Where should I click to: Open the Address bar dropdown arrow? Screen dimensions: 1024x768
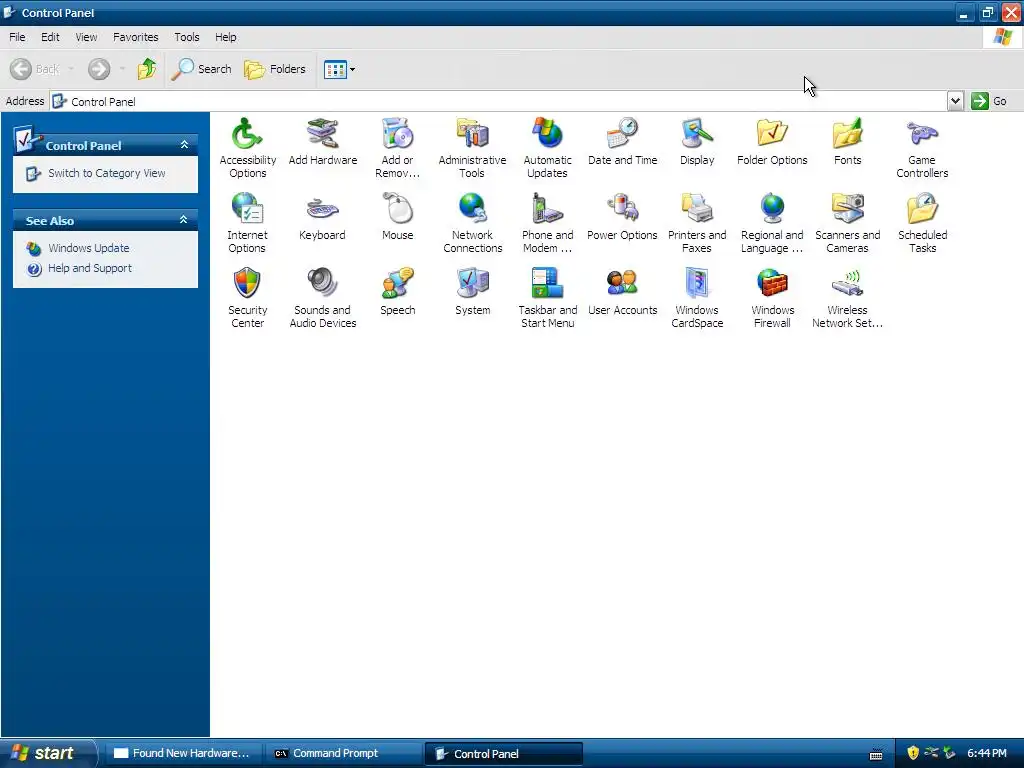click(955, 101)
